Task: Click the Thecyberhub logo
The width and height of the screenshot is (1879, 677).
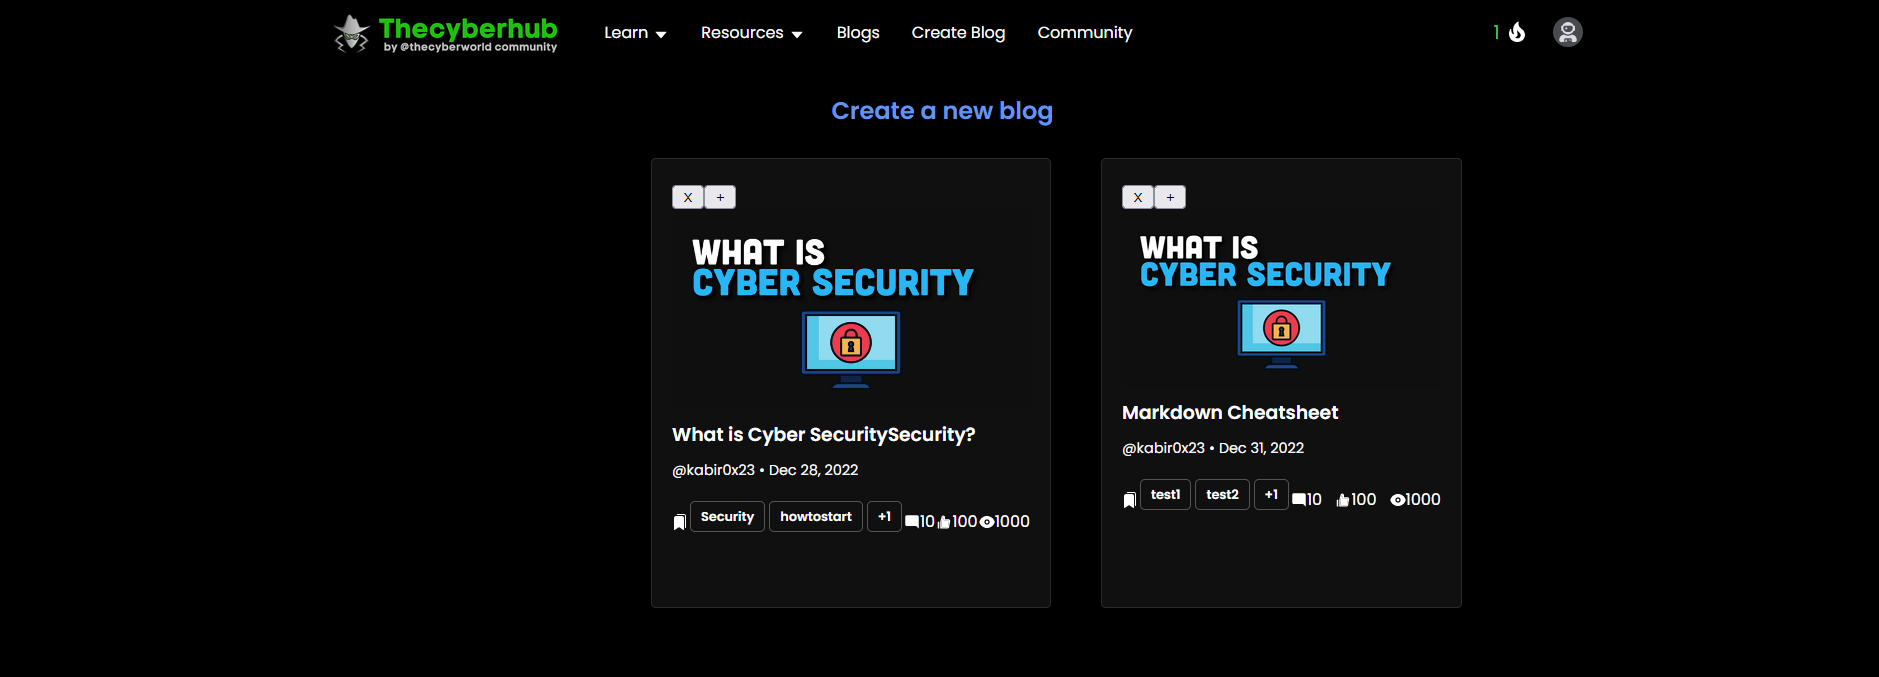Action: (445, 33)
